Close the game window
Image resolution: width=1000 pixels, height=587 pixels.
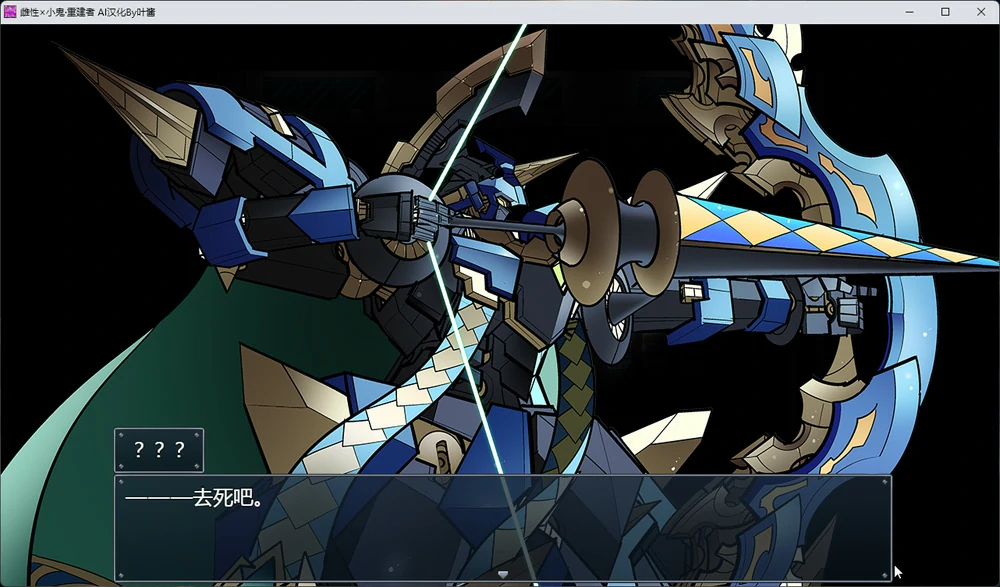click(x=981, y=11)
